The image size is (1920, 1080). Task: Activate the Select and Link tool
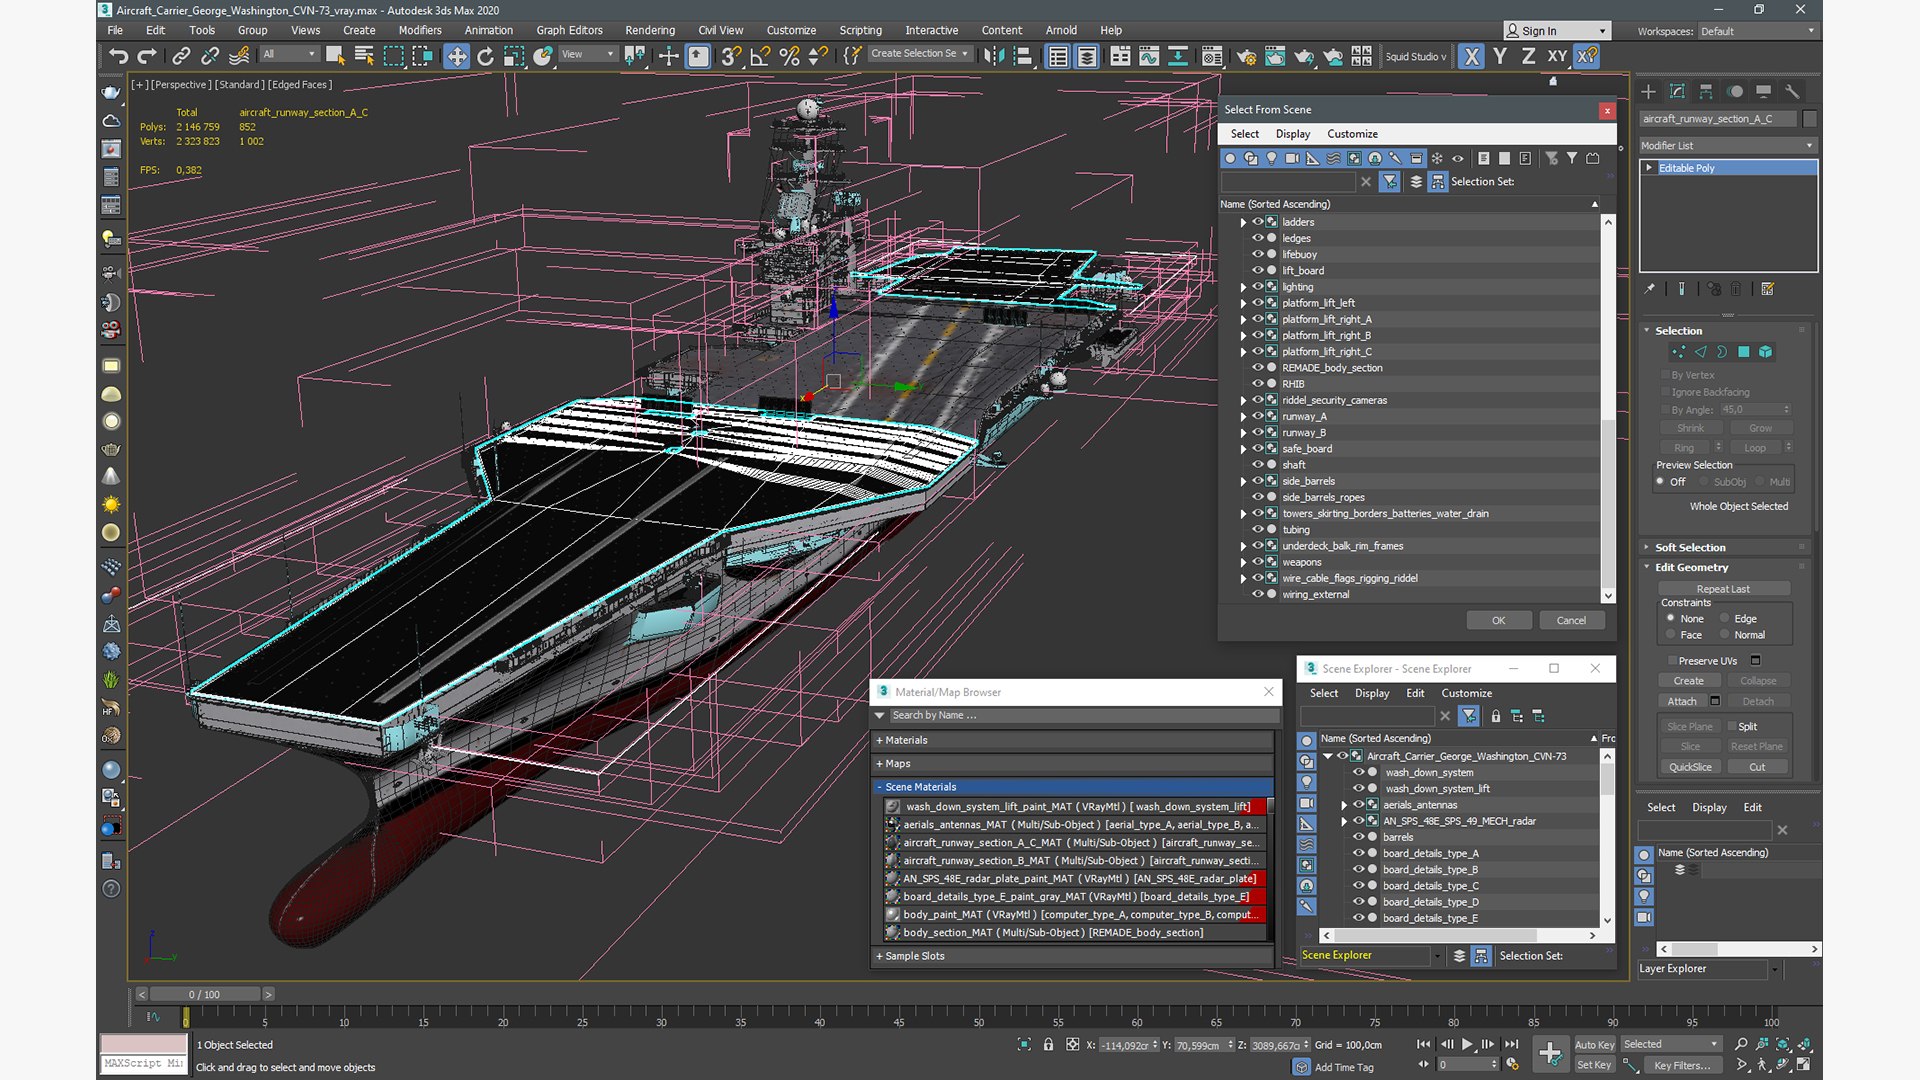point(181,56)
